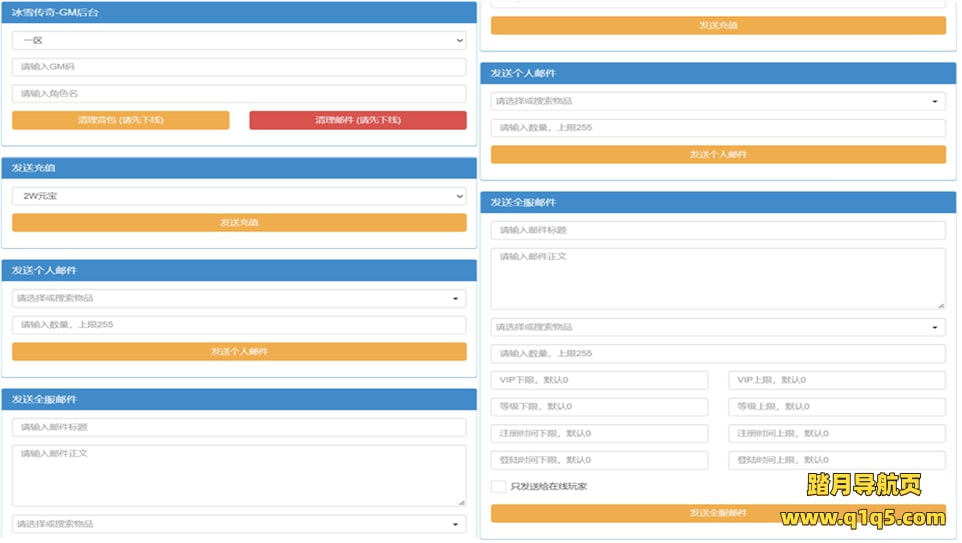Expand the 2W元宝 recharge amount dropdown

[239, 196]
